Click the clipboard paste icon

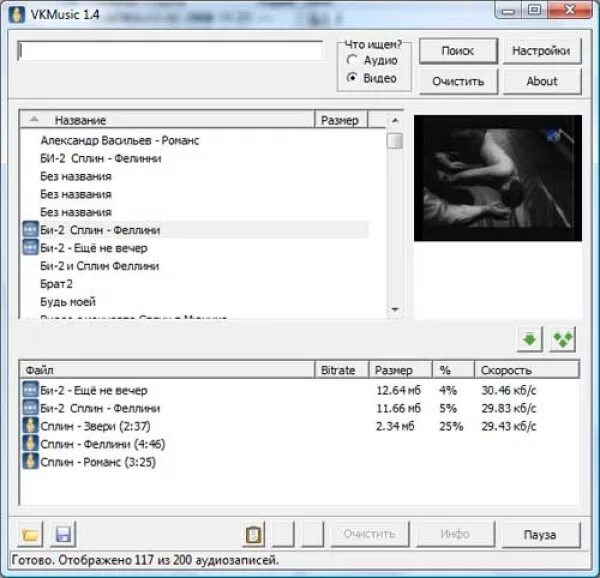[253, 534]
